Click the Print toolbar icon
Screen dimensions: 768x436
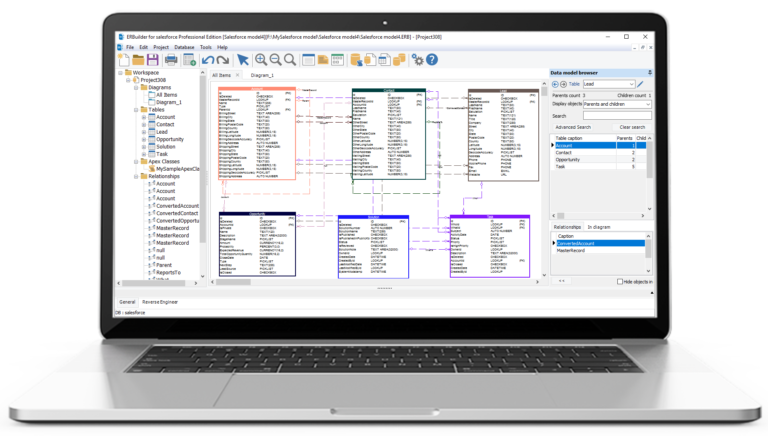point(171,60)
